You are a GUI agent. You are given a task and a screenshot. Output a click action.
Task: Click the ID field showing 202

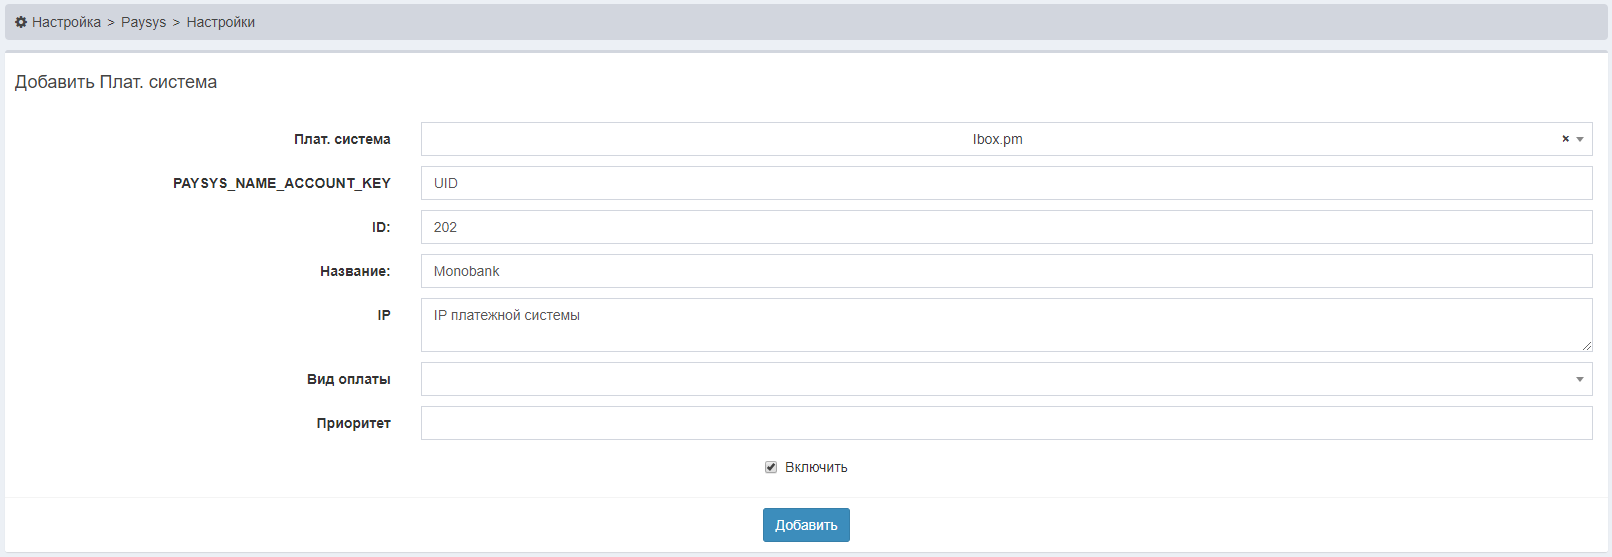tap(1006, 227)
